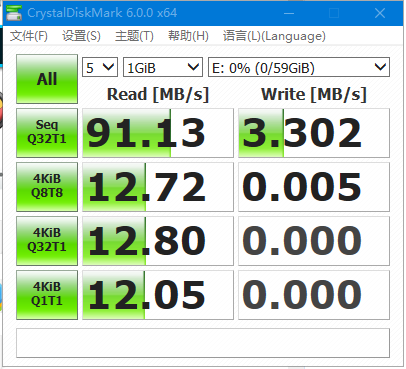Expand the E: 0% drive selection dropdown
Image resolution: width=406 pixels, height=369 pixels.
click(x=299, y=68)
